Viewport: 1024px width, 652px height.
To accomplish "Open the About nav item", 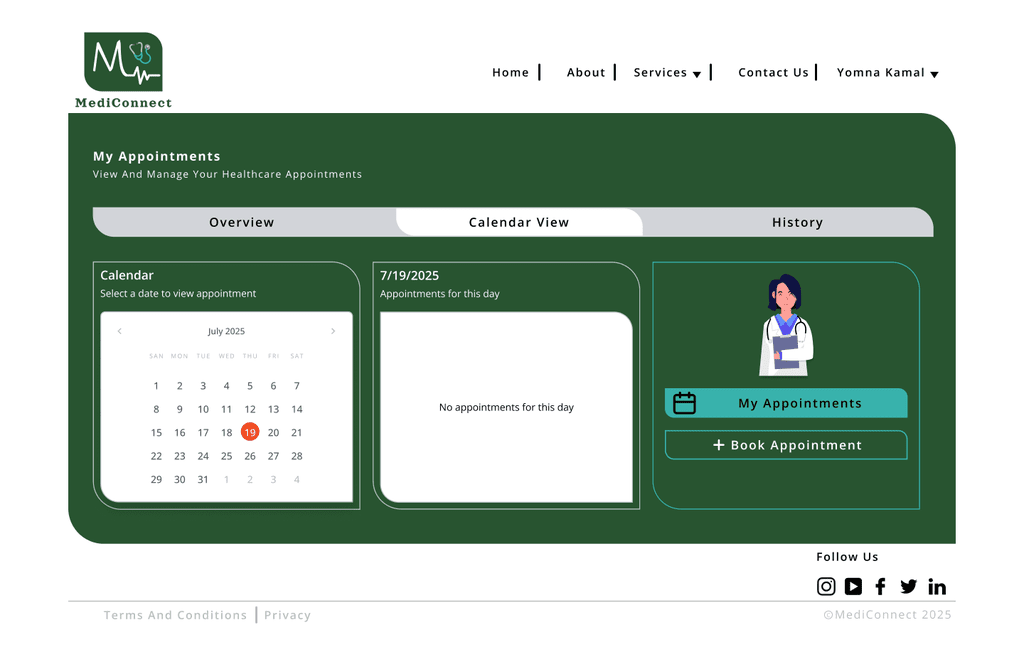I will [x=586, y=73].
